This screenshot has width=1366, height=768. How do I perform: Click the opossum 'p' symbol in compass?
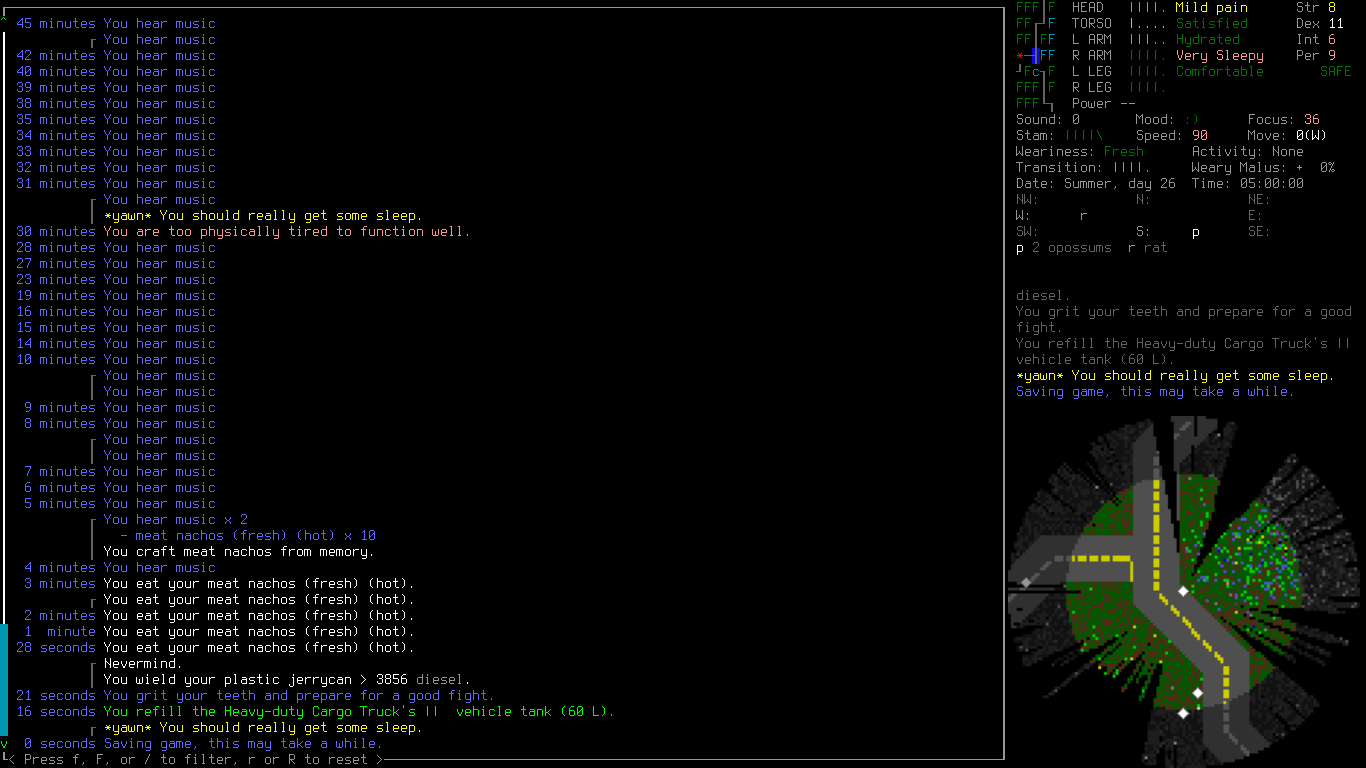tap(1196, 232)
